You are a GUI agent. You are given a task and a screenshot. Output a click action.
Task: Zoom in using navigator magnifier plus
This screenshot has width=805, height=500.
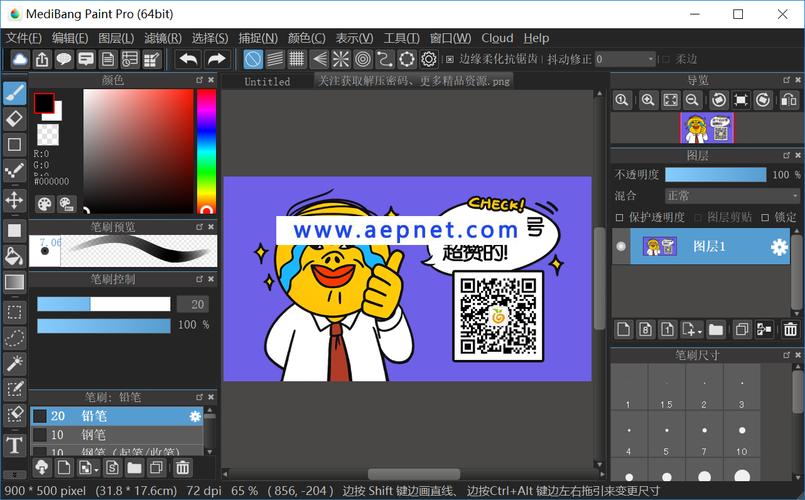click(648, 100)
